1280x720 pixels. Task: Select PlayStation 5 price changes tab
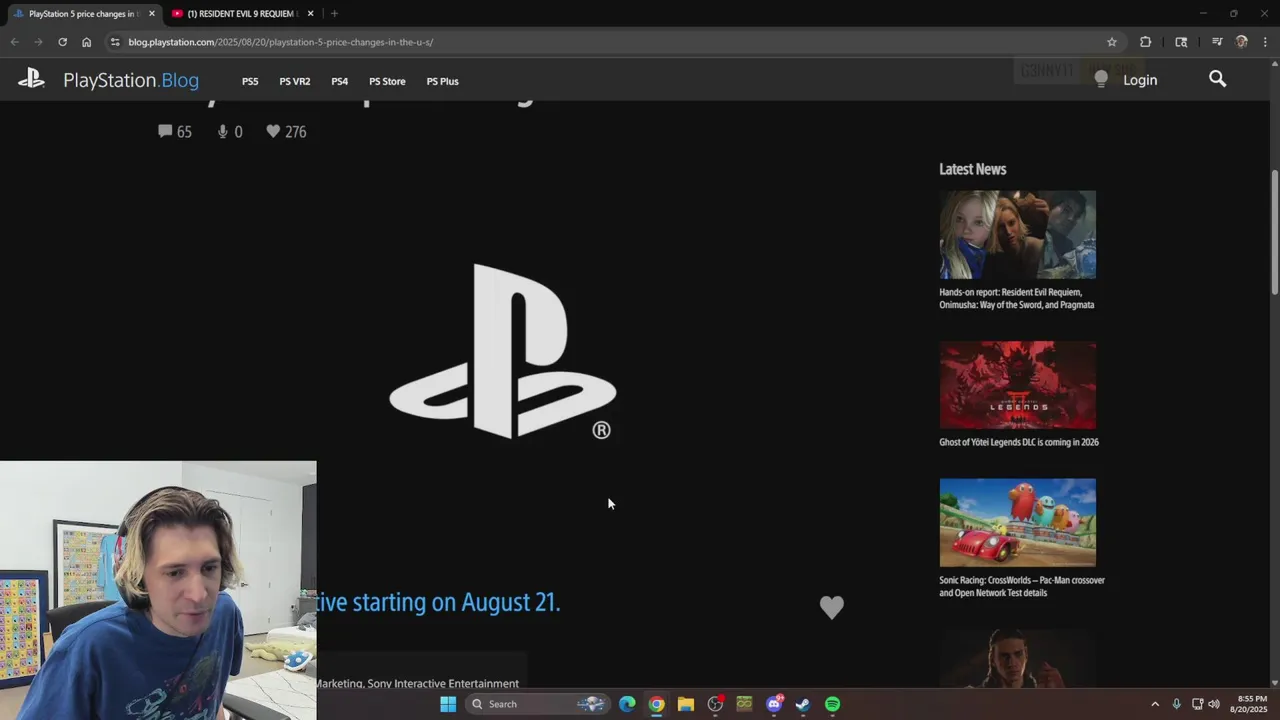pyautogui.click(x=84, y=14)
